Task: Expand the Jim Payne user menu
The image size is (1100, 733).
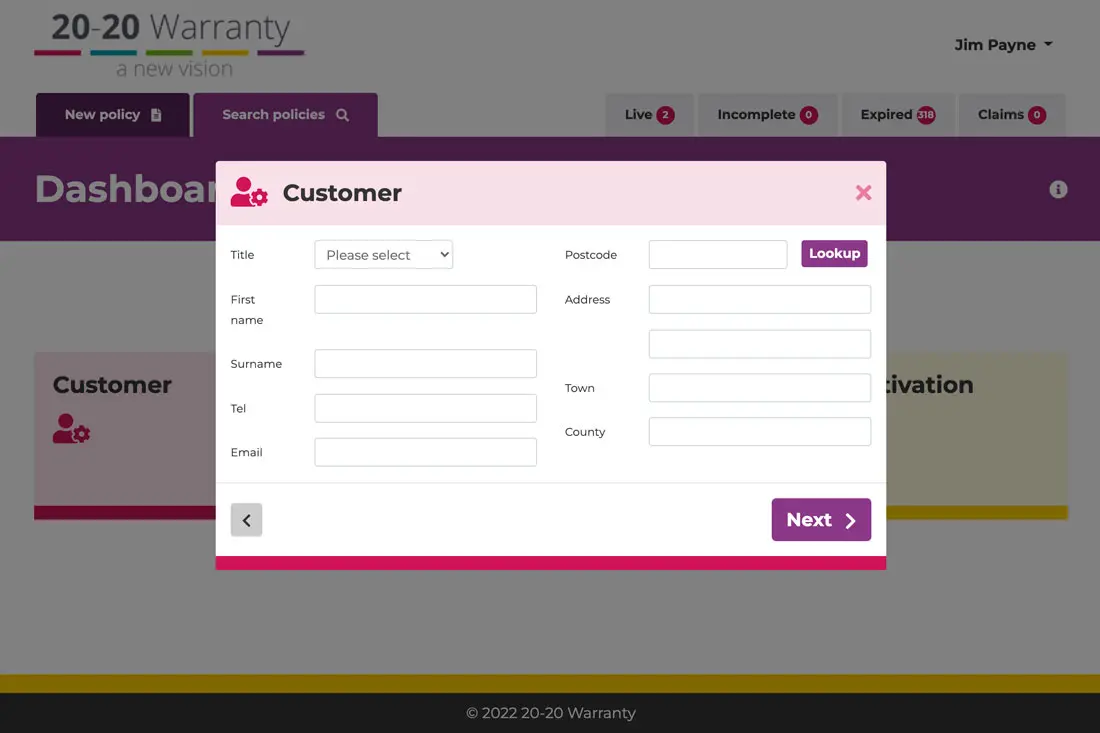Action: (x=1003, y=45)
